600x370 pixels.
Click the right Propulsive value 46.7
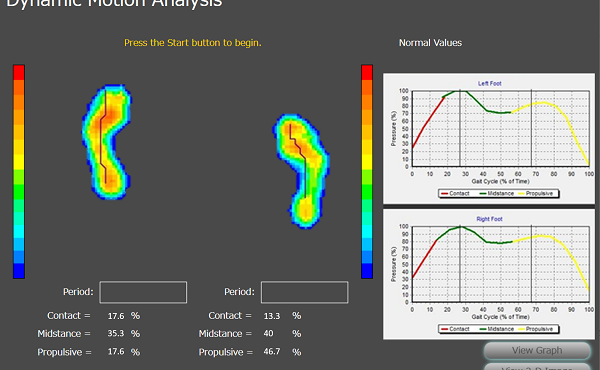[x=272, y=351]
